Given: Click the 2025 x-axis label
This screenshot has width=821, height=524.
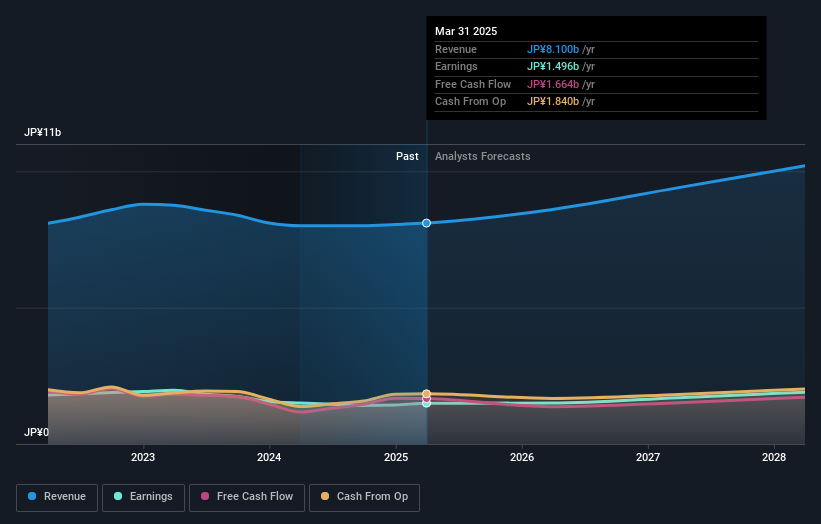Looking at the screenshot, I should pos(396,458).
